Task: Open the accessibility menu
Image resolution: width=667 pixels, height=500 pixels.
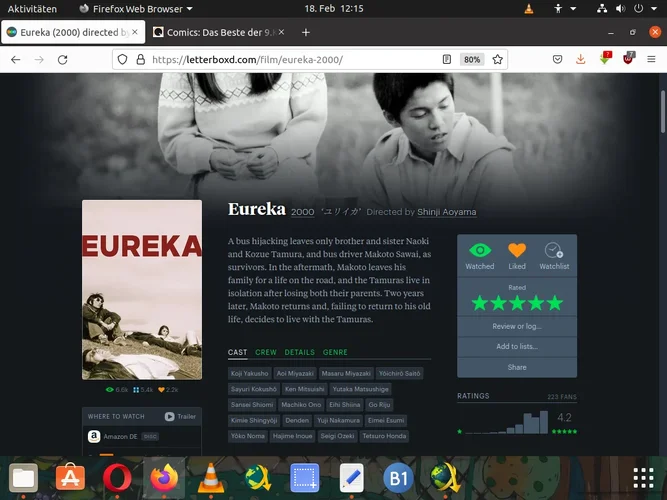Action: [x=564, y=9]
